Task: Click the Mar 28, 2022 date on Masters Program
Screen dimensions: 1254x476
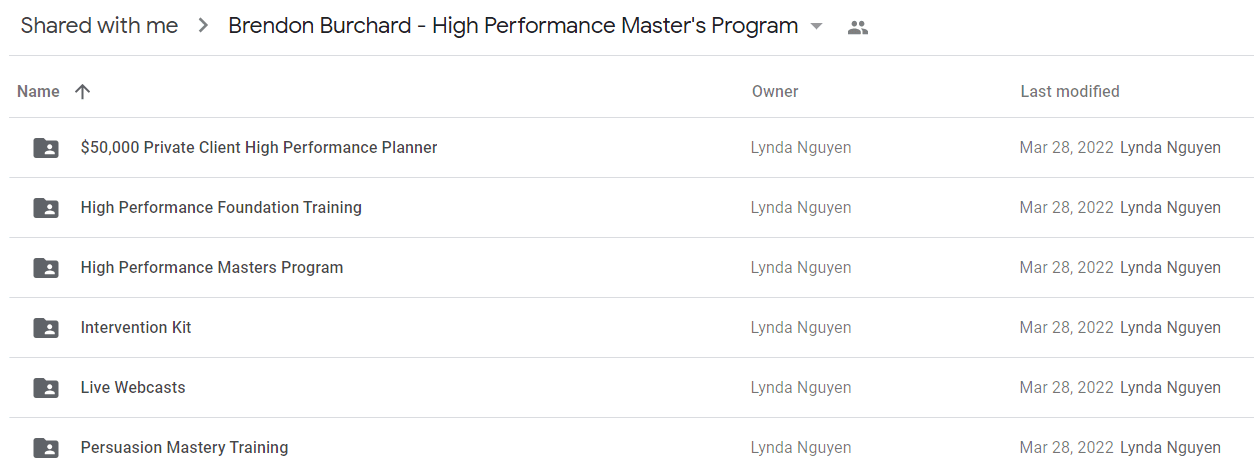Action: (1066, 267)
